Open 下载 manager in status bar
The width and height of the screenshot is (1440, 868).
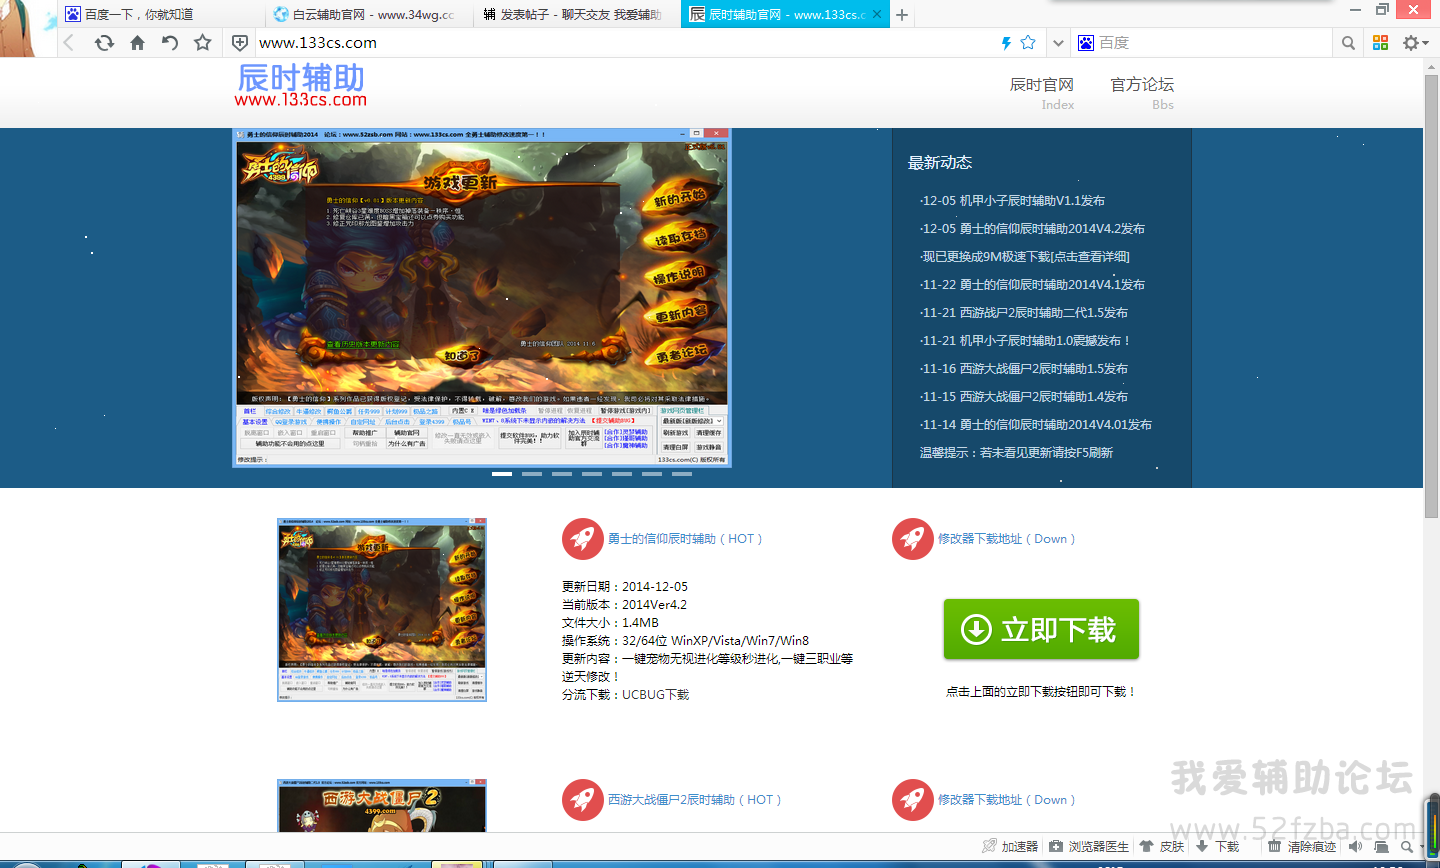[x=1218, y=846]
